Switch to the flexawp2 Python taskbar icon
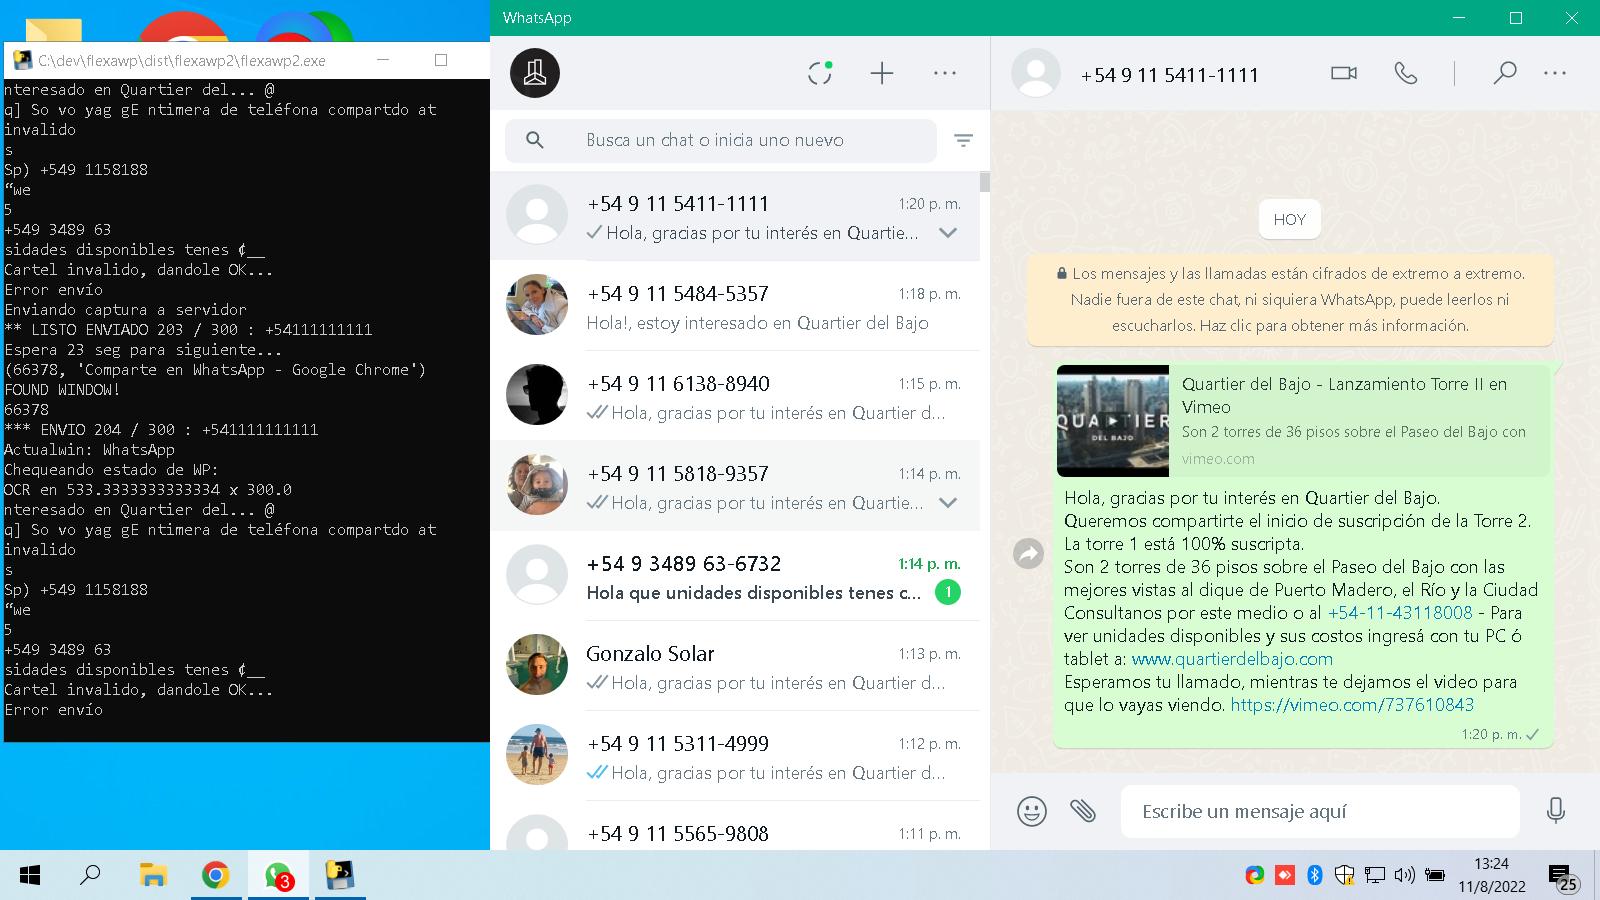The height and width of the screenshot is (900, 1600). (340, 875)
